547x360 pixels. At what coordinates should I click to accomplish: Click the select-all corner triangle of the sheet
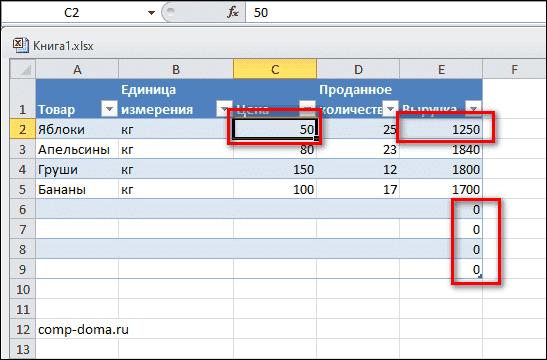tap(23, 69)
